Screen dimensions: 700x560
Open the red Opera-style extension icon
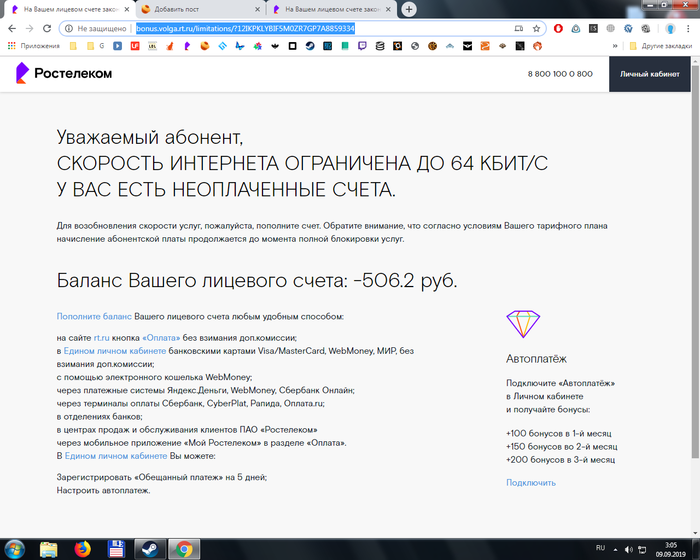[x=558, y=29]
